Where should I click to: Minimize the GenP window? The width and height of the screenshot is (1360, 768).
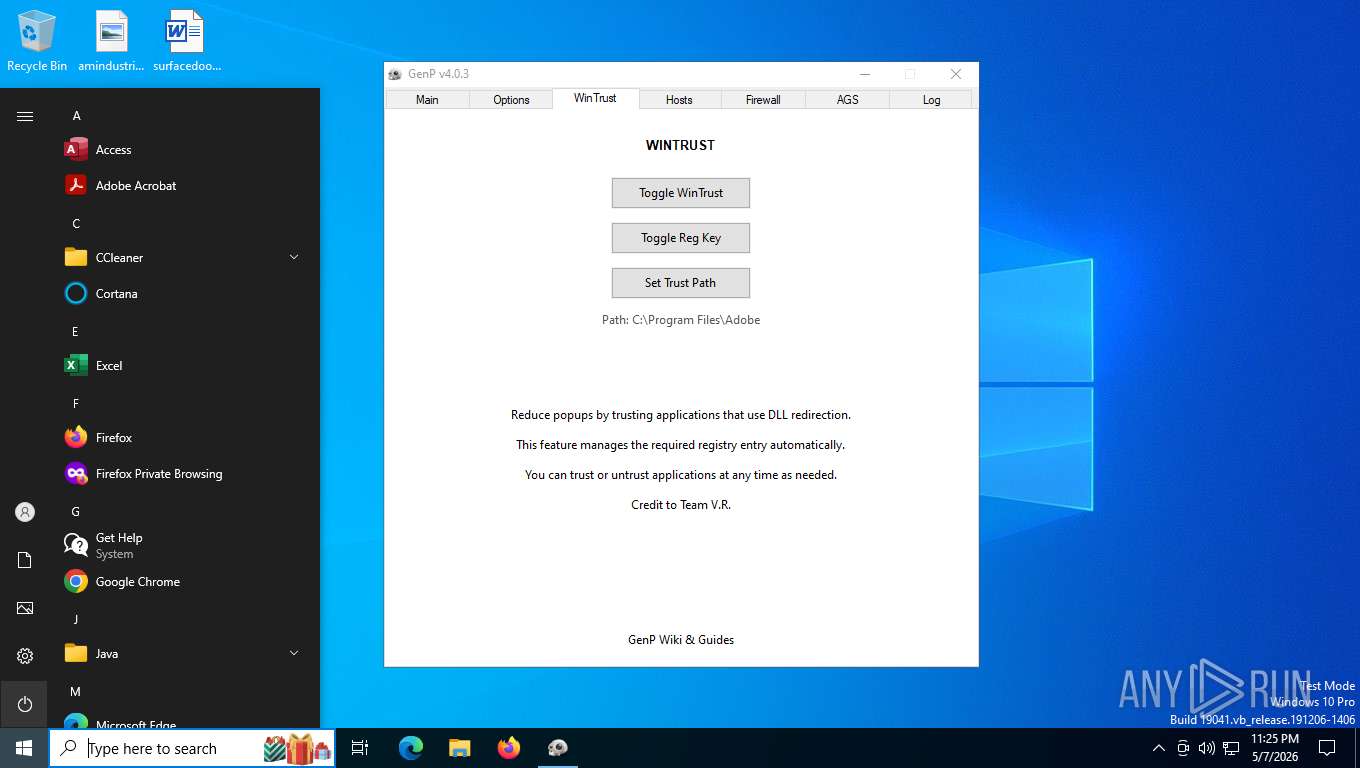point(864,74)
